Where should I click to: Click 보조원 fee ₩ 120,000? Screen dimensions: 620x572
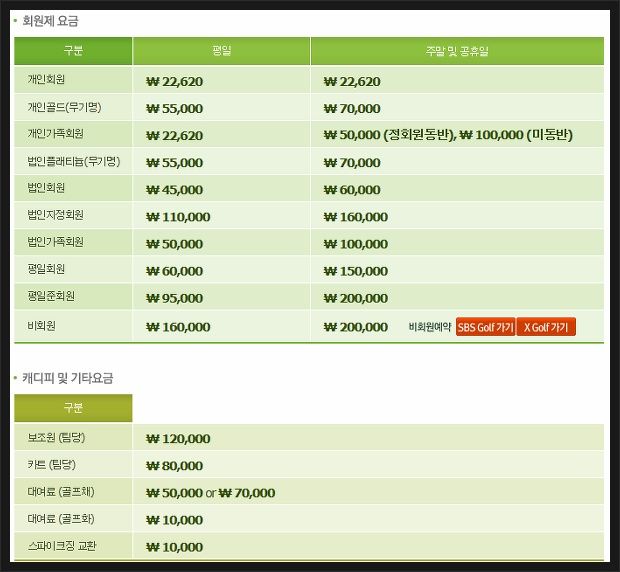[x=178, y=439]
